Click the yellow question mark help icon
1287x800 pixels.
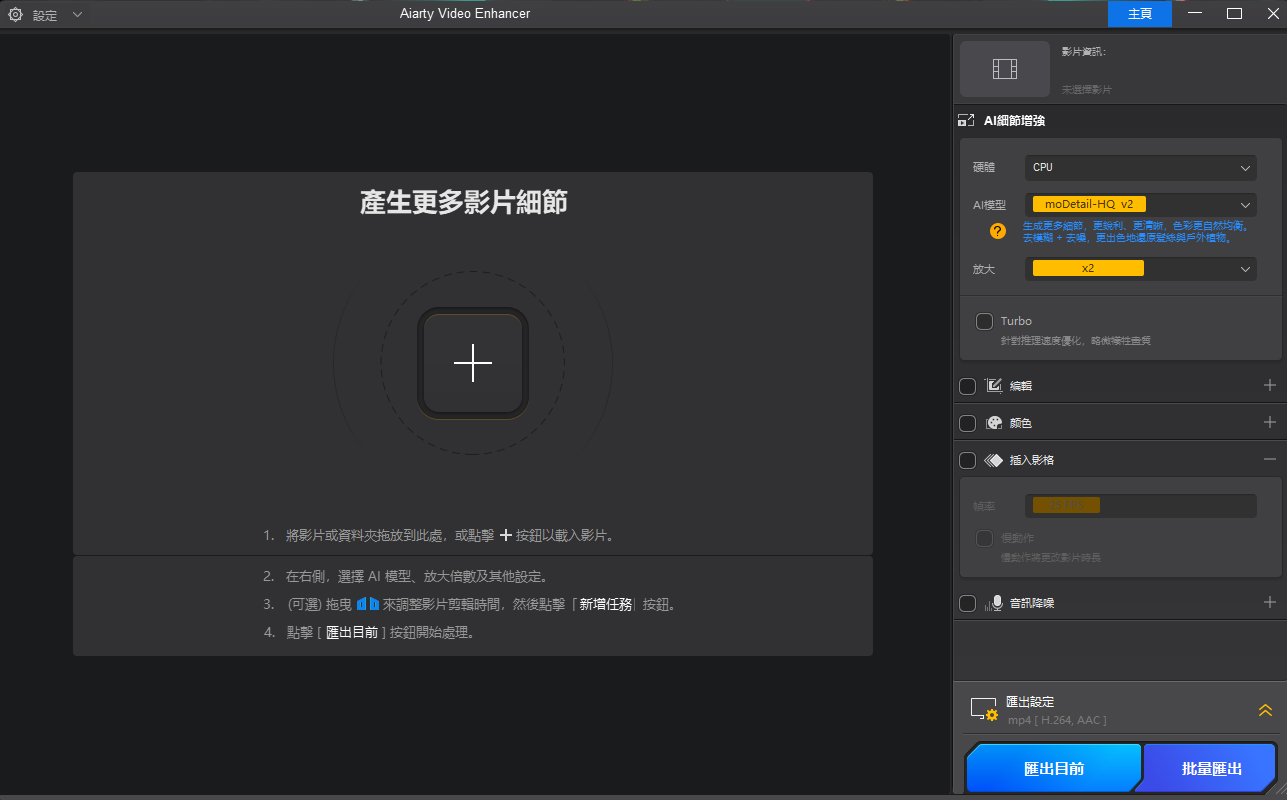[997, 231]
